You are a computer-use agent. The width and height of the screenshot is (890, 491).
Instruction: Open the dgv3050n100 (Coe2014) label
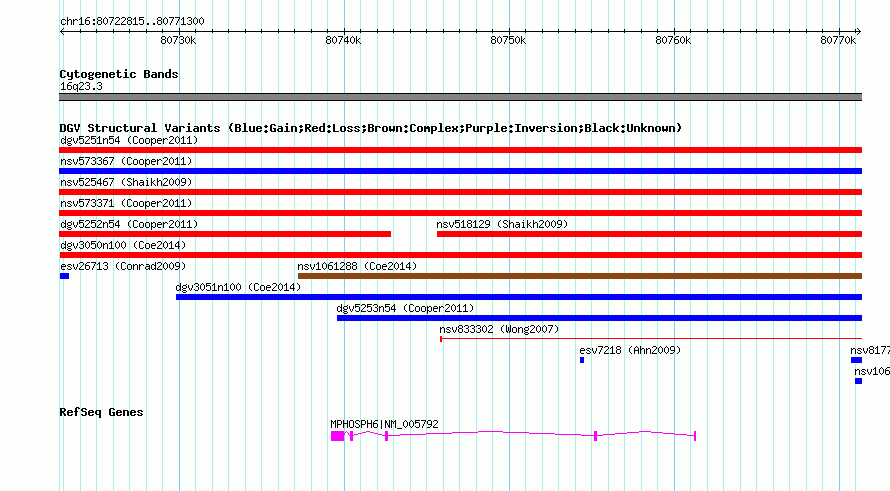(123, 245)
